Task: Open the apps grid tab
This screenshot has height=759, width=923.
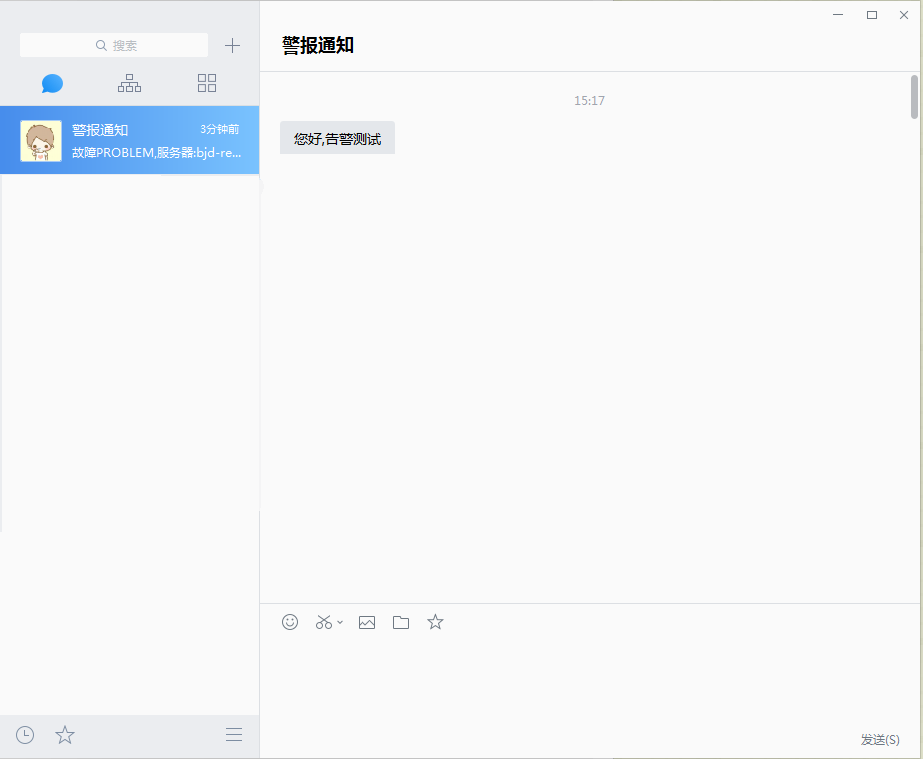Action: pos(207,83)
